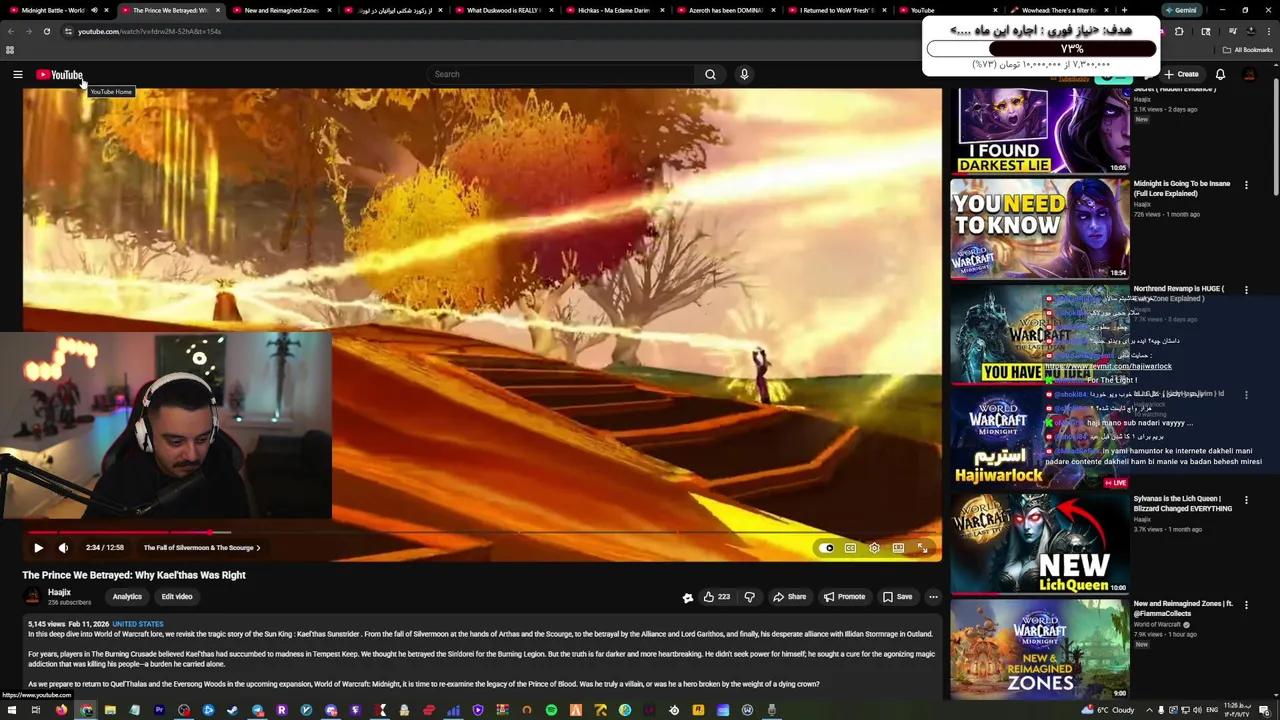Image resolution: width=1280 pixels, height=720 pixels.
Task: Open Gemini button in browser title bar
Action: click(x=1183, y=10)
